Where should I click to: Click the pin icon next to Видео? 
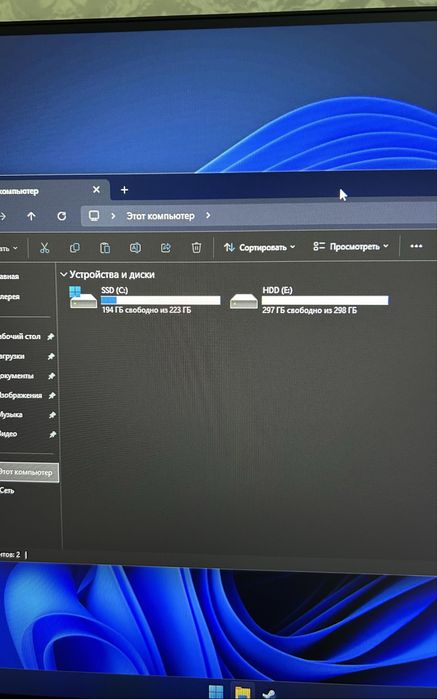(x=53, y=434)
